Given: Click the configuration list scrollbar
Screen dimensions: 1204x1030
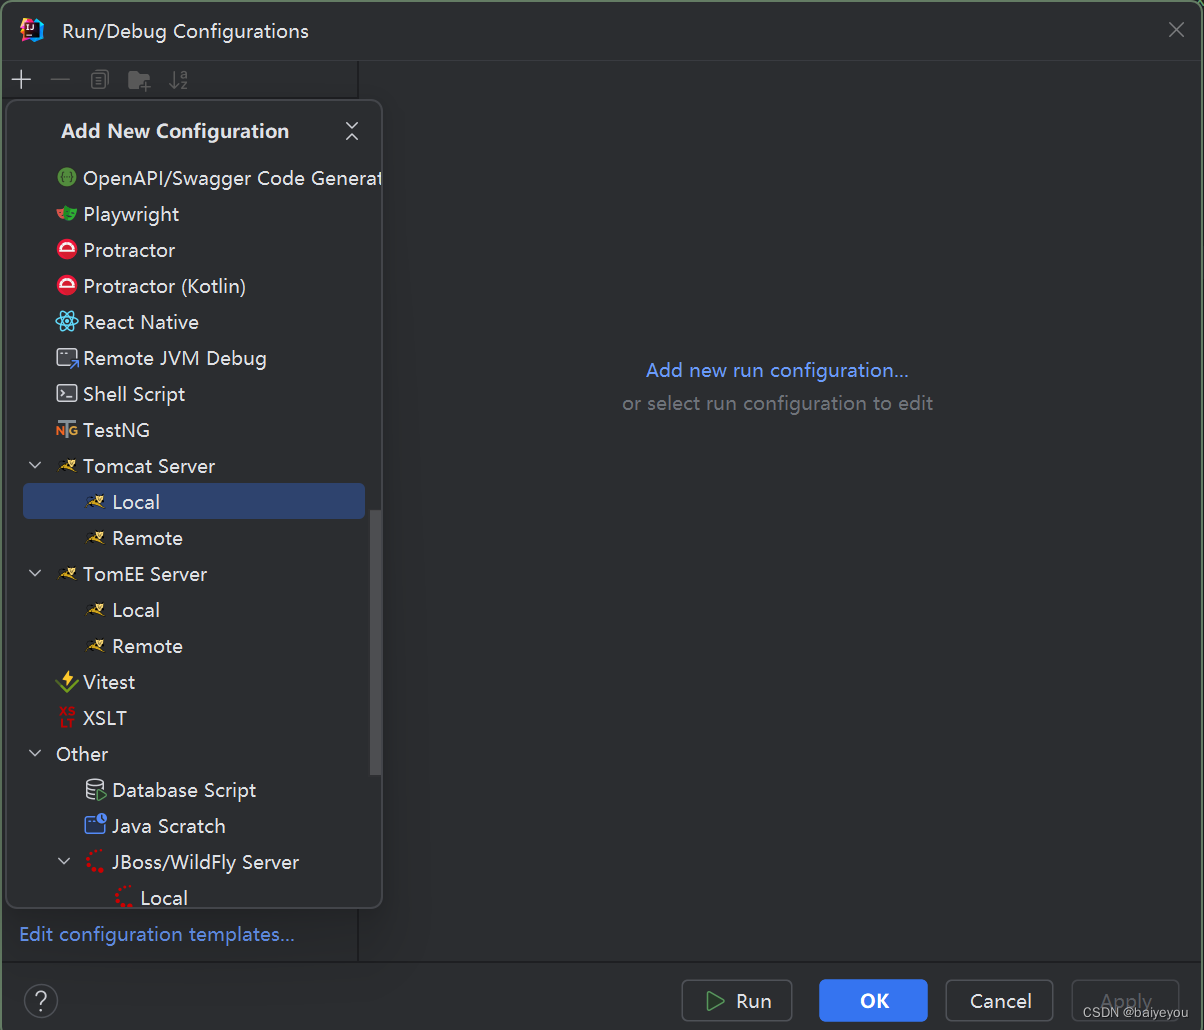Looking at the screenshot, I should pos(375,642).
